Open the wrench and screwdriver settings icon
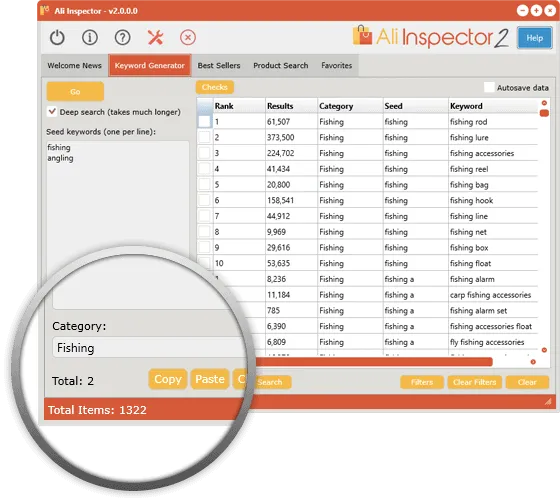560x500 pixels. click(155, 38)
